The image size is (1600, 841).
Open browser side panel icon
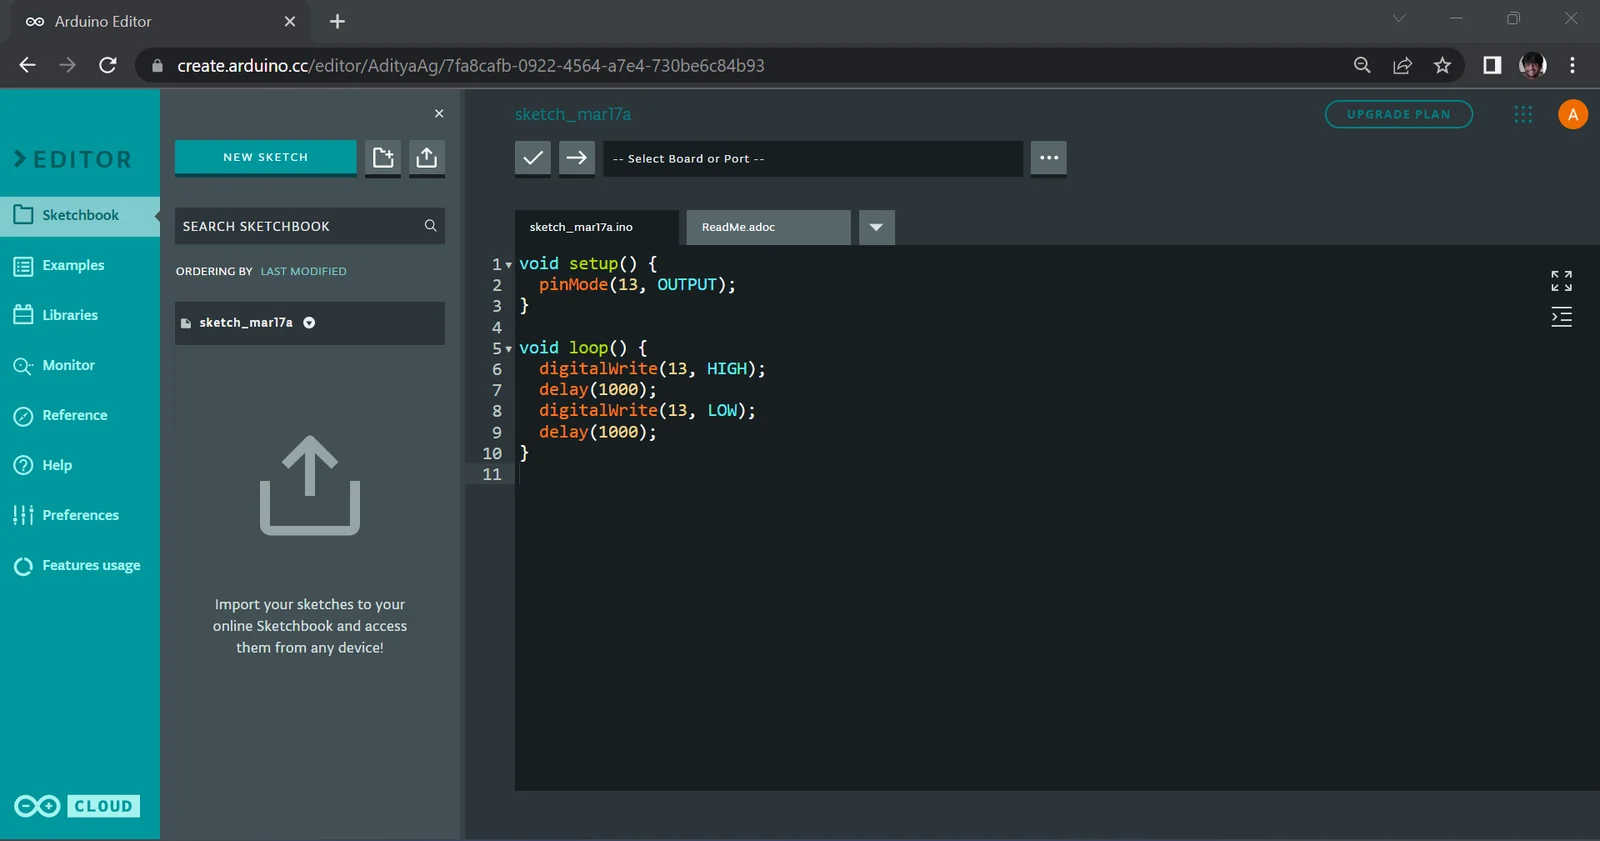pyautogui.click(x=1492, y=65)
